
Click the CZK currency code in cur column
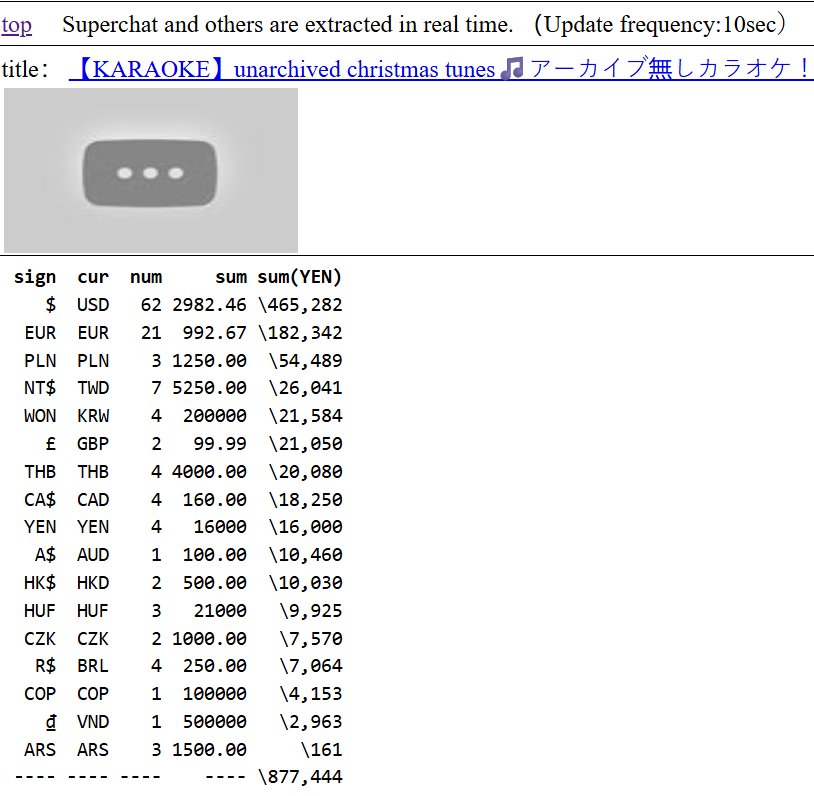click(x=93, y=639)
